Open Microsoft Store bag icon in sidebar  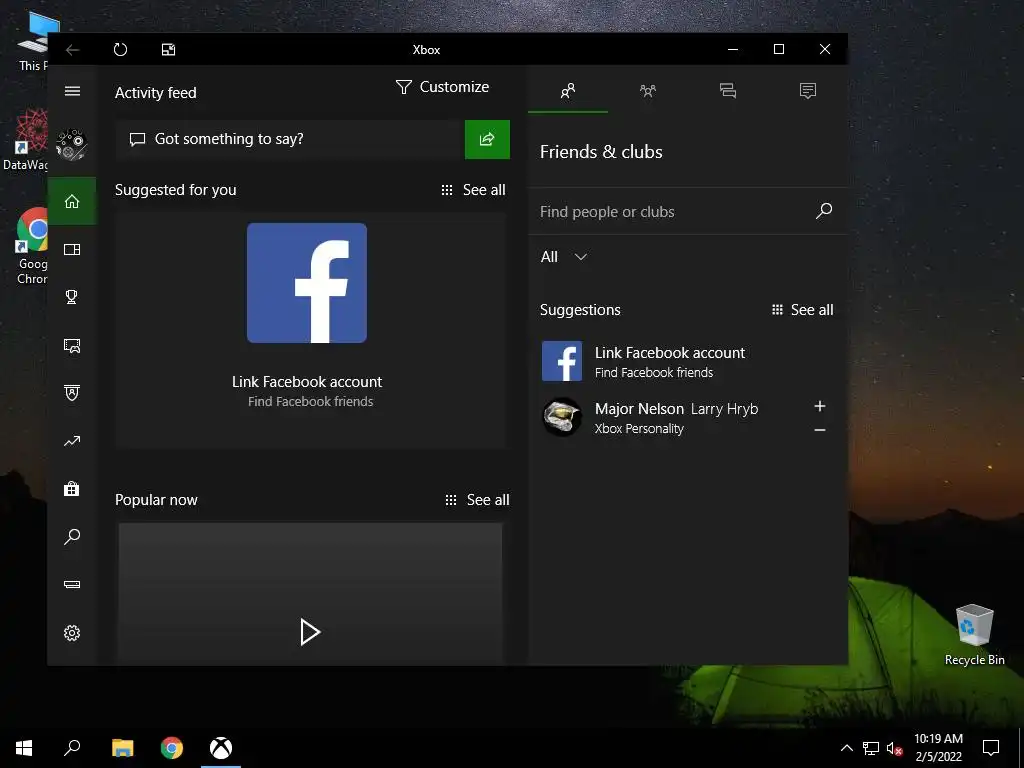pyautogui.click(x=72, y=488)
